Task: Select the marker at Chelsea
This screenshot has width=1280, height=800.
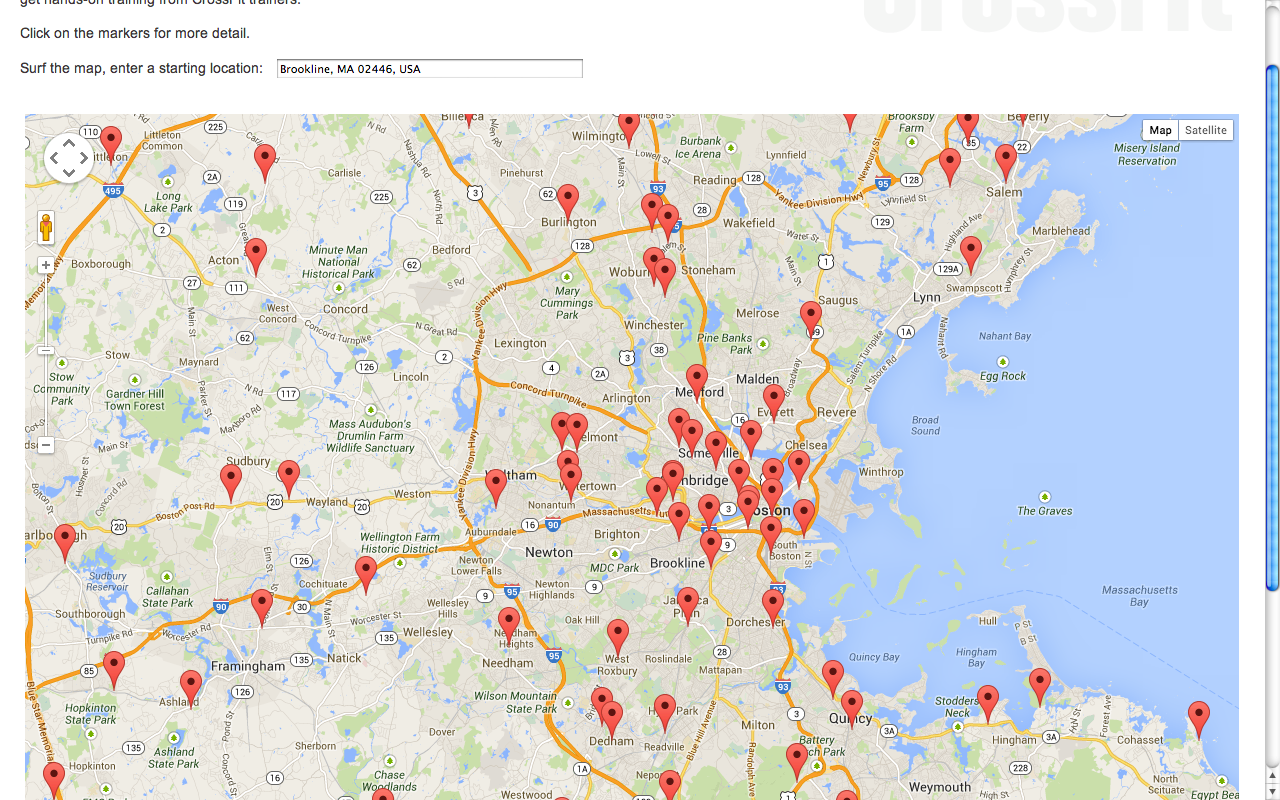Action: [x=798, y=470]
